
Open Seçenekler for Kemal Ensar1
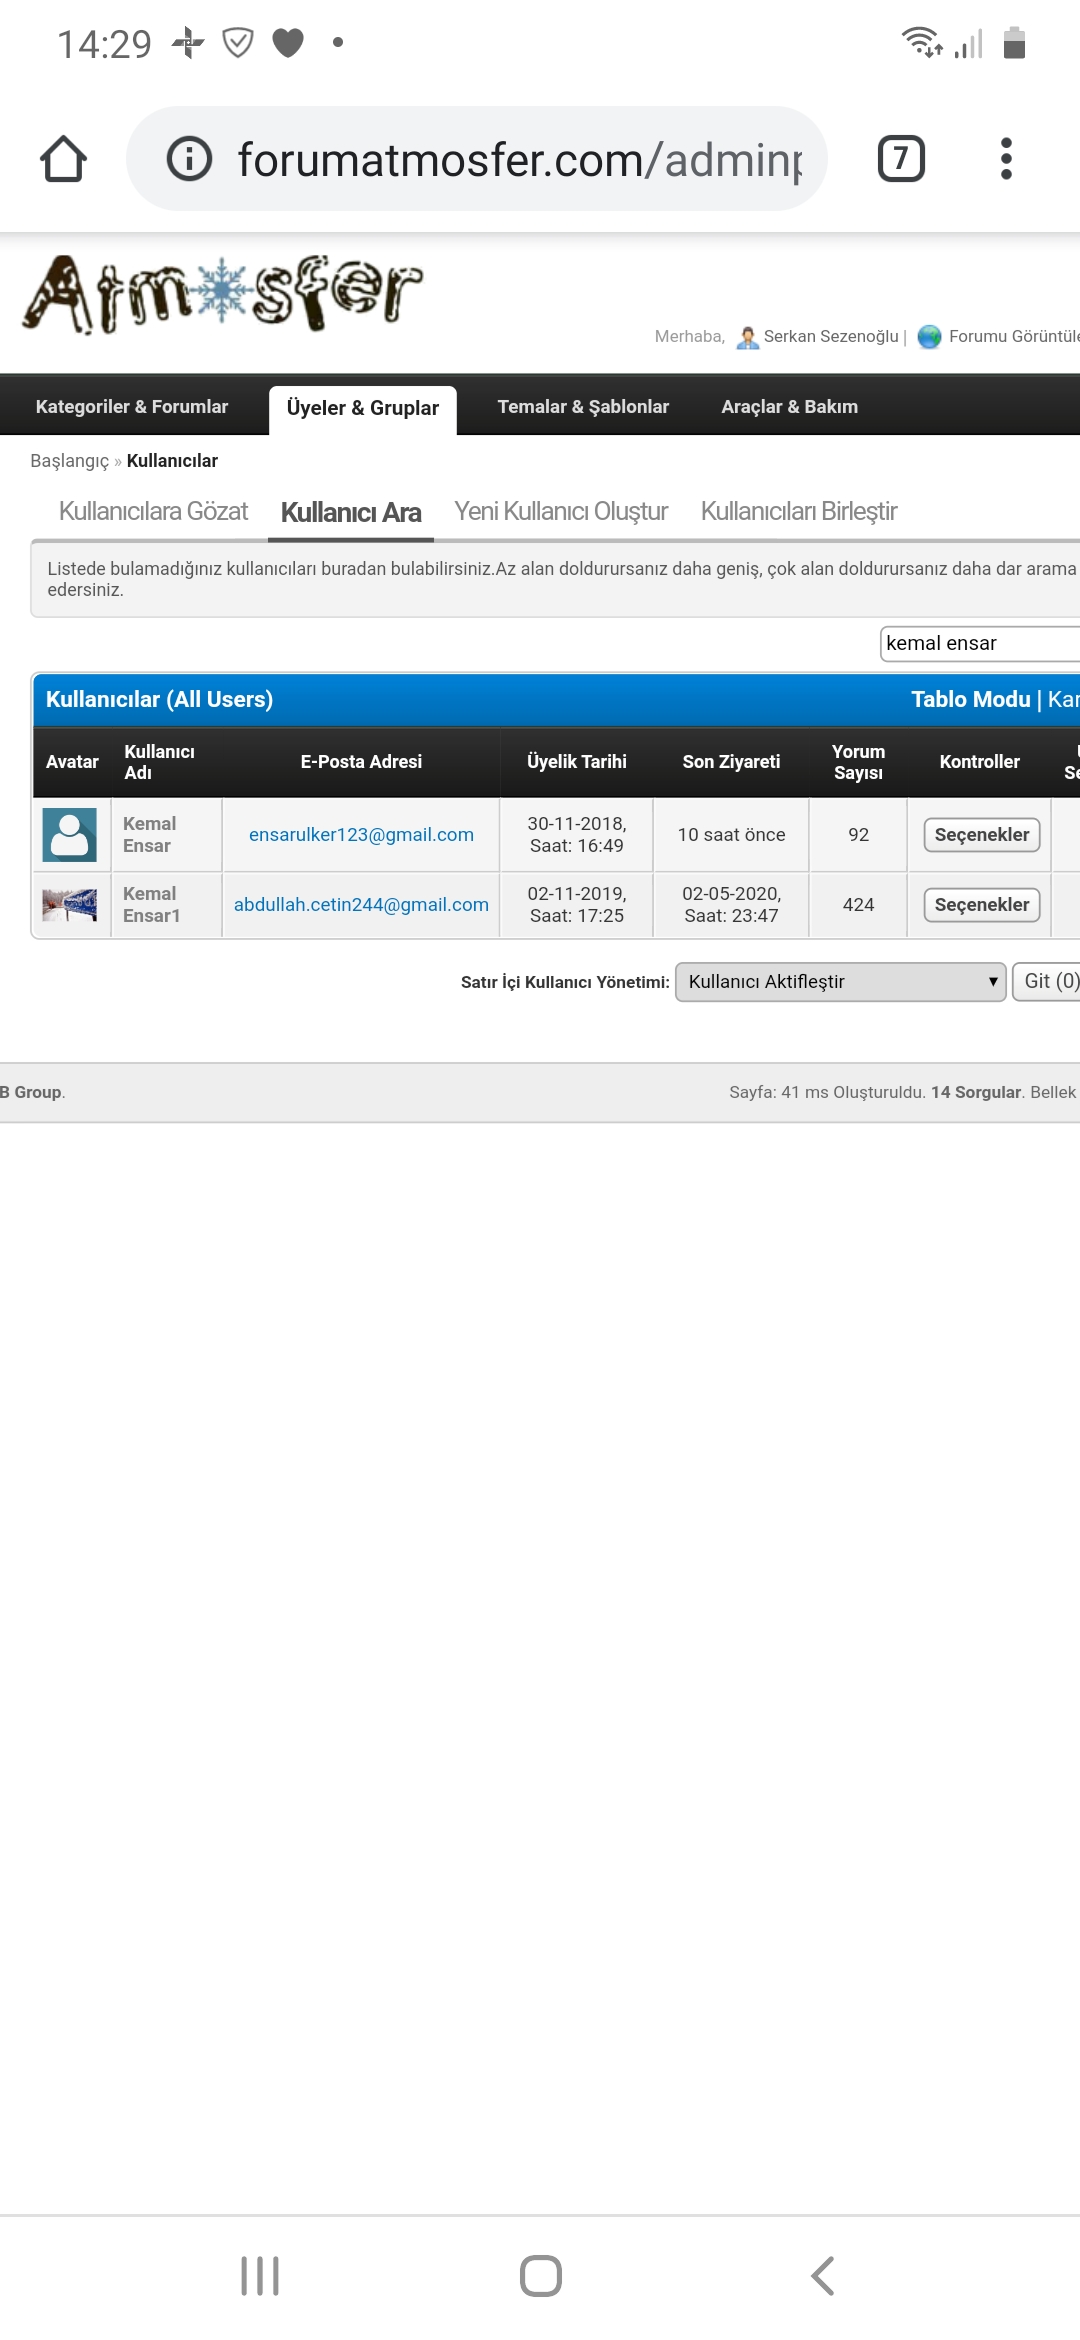click(x=981, y=905)
